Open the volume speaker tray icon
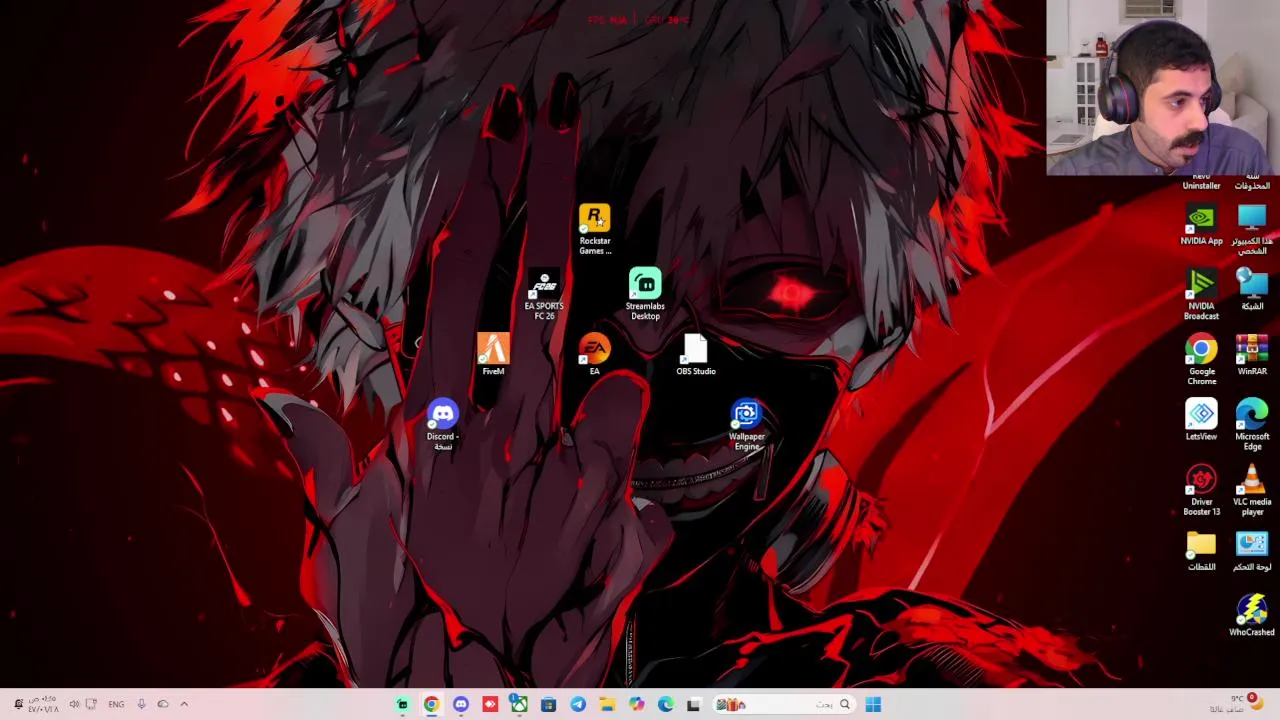Image resolution: width=1280 pixels, height=720 pixels. coord(74,704)
